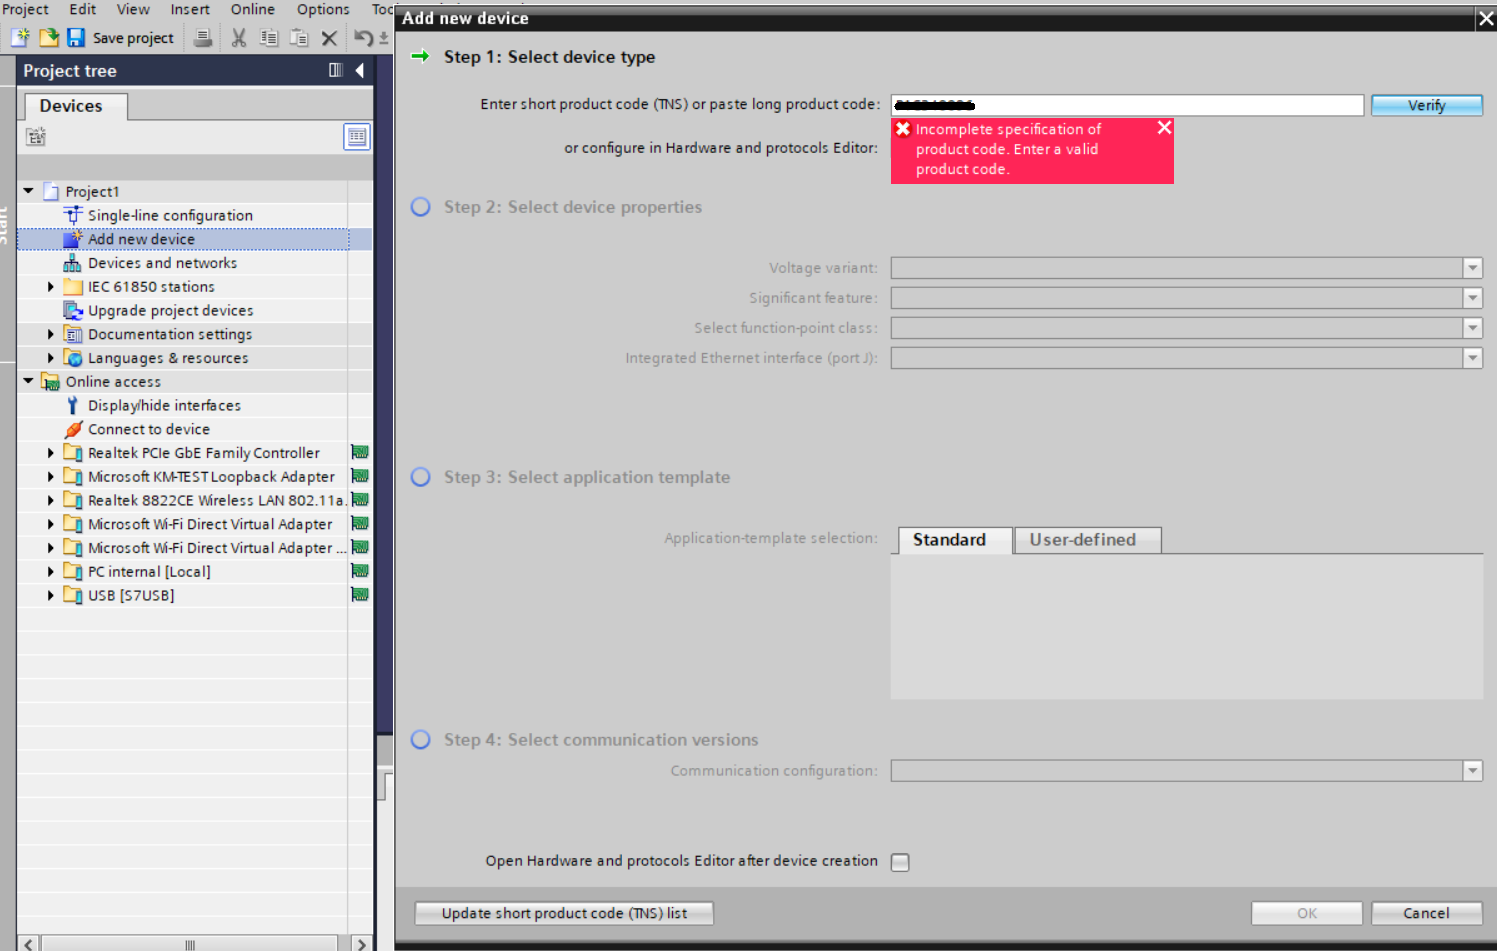This screenshot has width=1497, height=951.
Task: Click the Verify button
Action: click(1426, 105)
